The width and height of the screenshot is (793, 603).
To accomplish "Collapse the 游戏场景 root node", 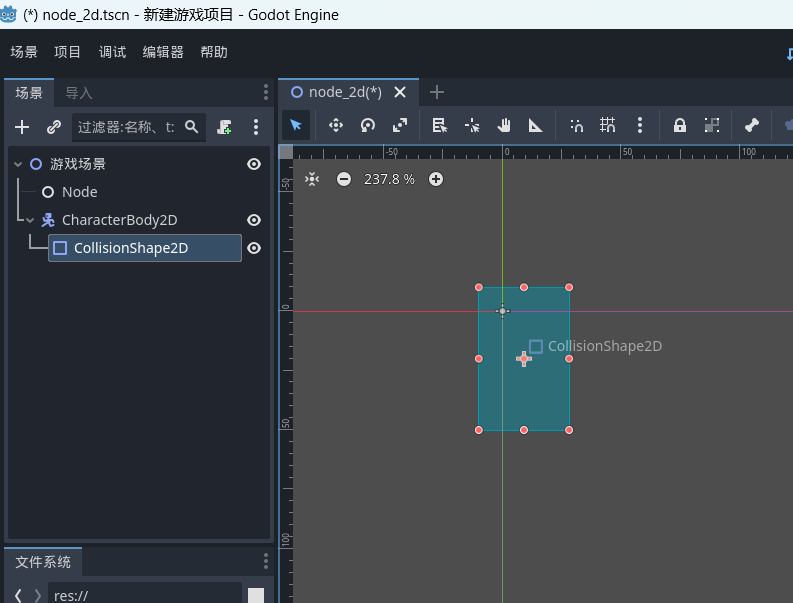I will (x=18, y=164).
